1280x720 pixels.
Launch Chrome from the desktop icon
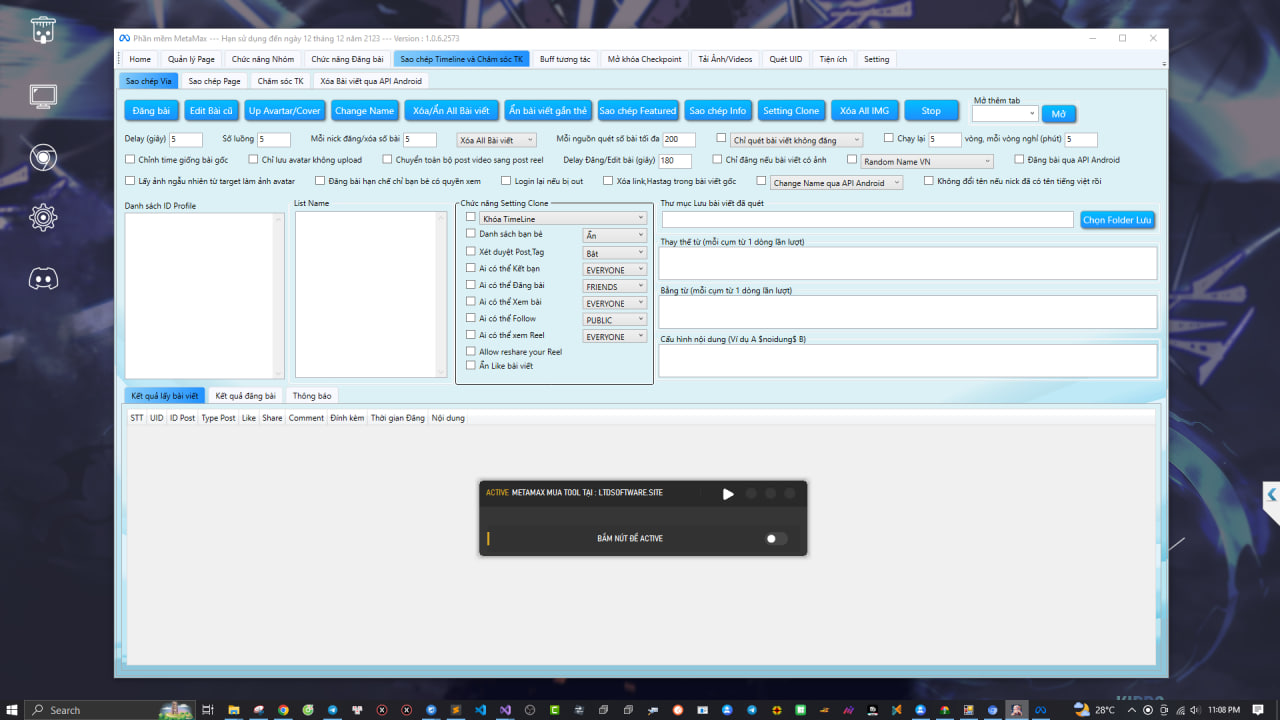click(43, 157)
